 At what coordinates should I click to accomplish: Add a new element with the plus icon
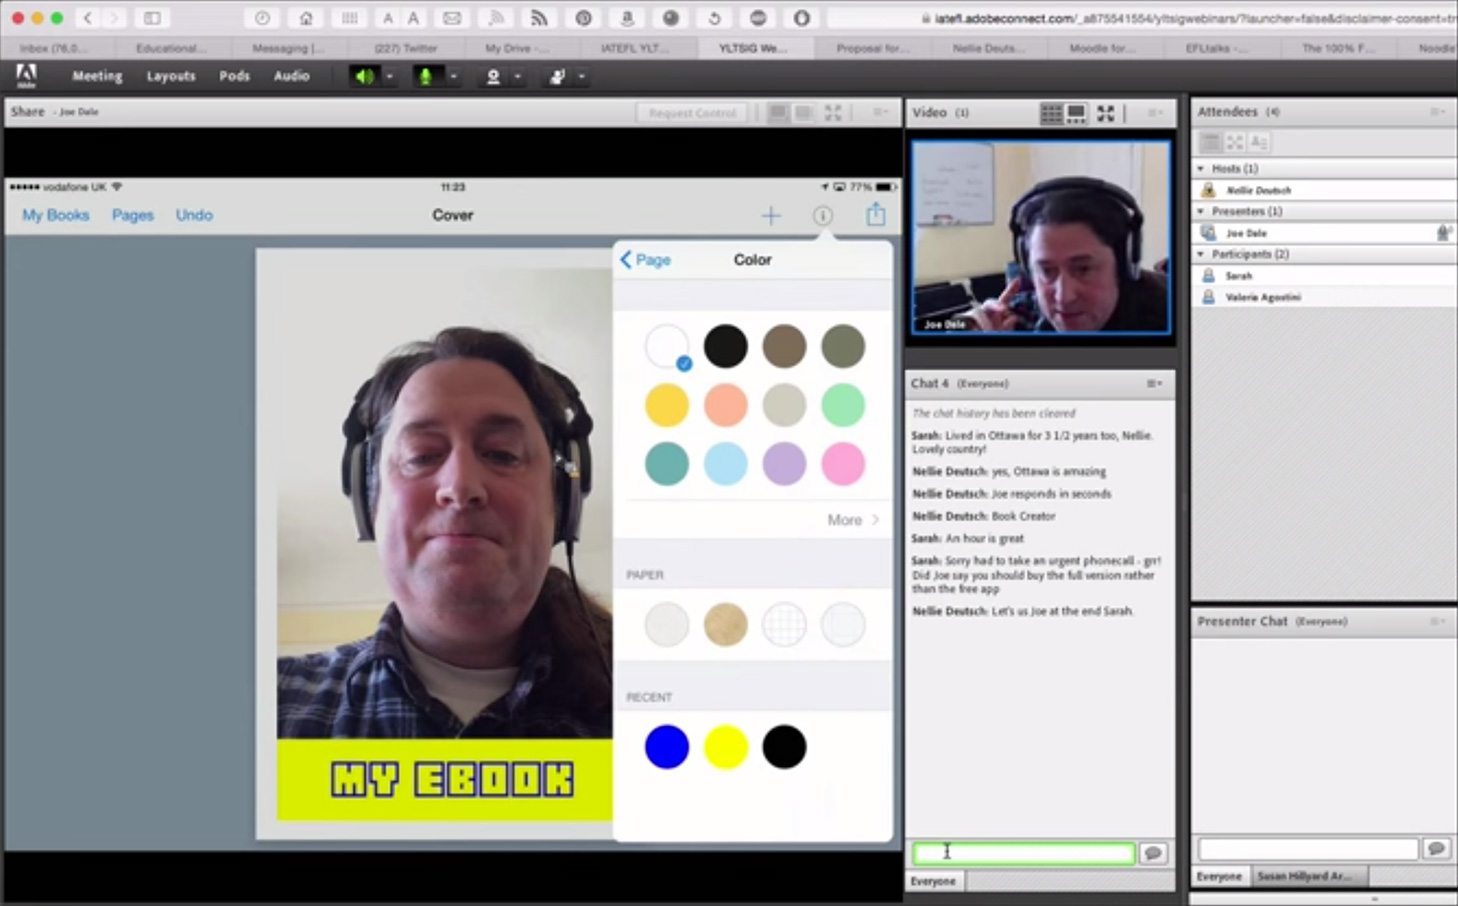coord(770,214)
